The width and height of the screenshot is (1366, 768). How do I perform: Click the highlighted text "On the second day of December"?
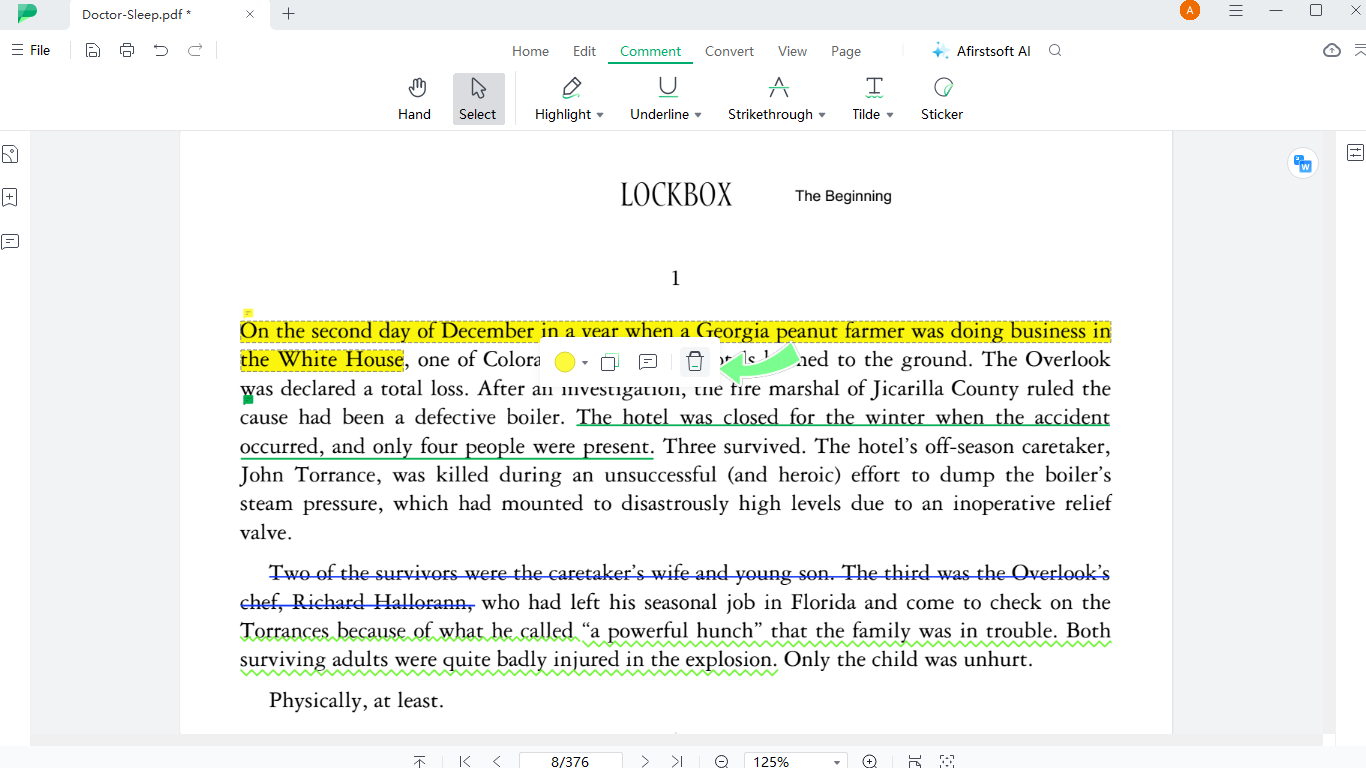387,331
